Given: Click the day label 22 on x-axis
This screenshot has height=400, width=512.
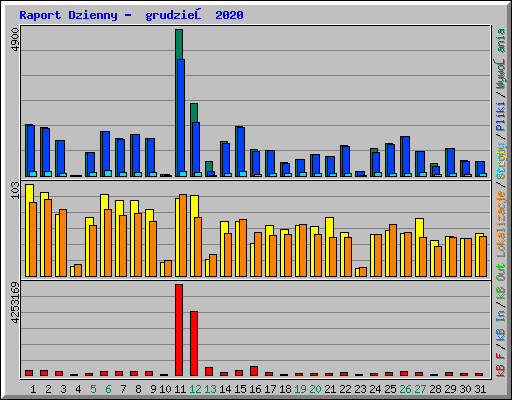Looking at the screenshot, I should pyautogui.click(x=345, y=389).
